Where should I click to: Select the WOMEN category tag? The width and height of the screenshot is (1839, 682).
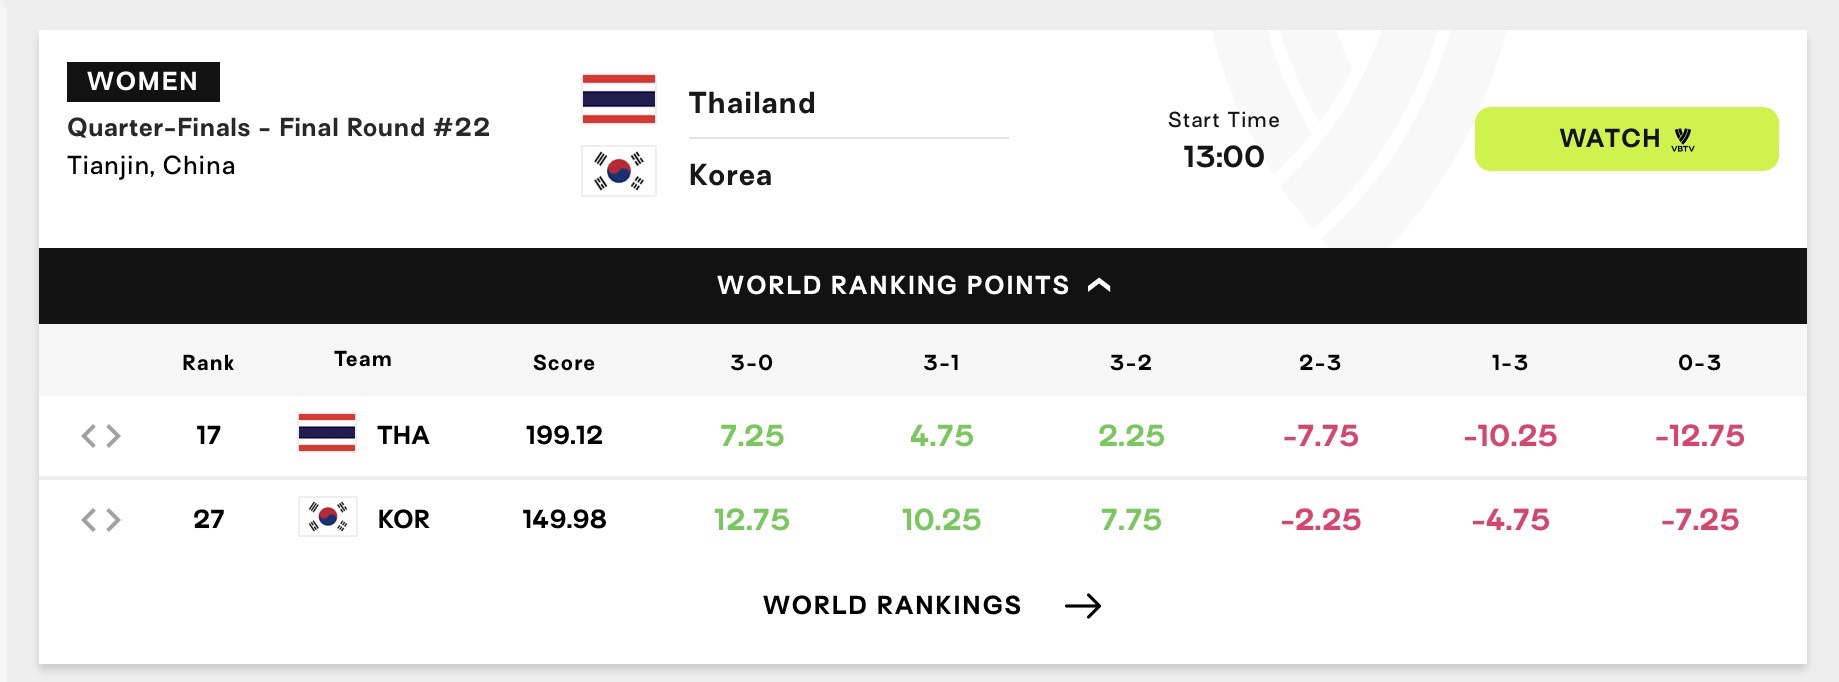[x=143, y=82]
